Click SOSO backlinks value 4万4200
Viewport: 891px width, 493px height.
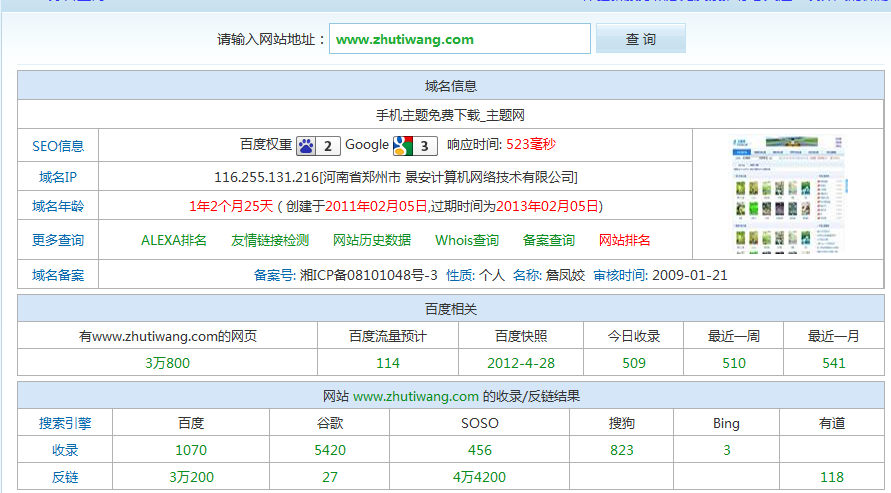click(480, 477)
